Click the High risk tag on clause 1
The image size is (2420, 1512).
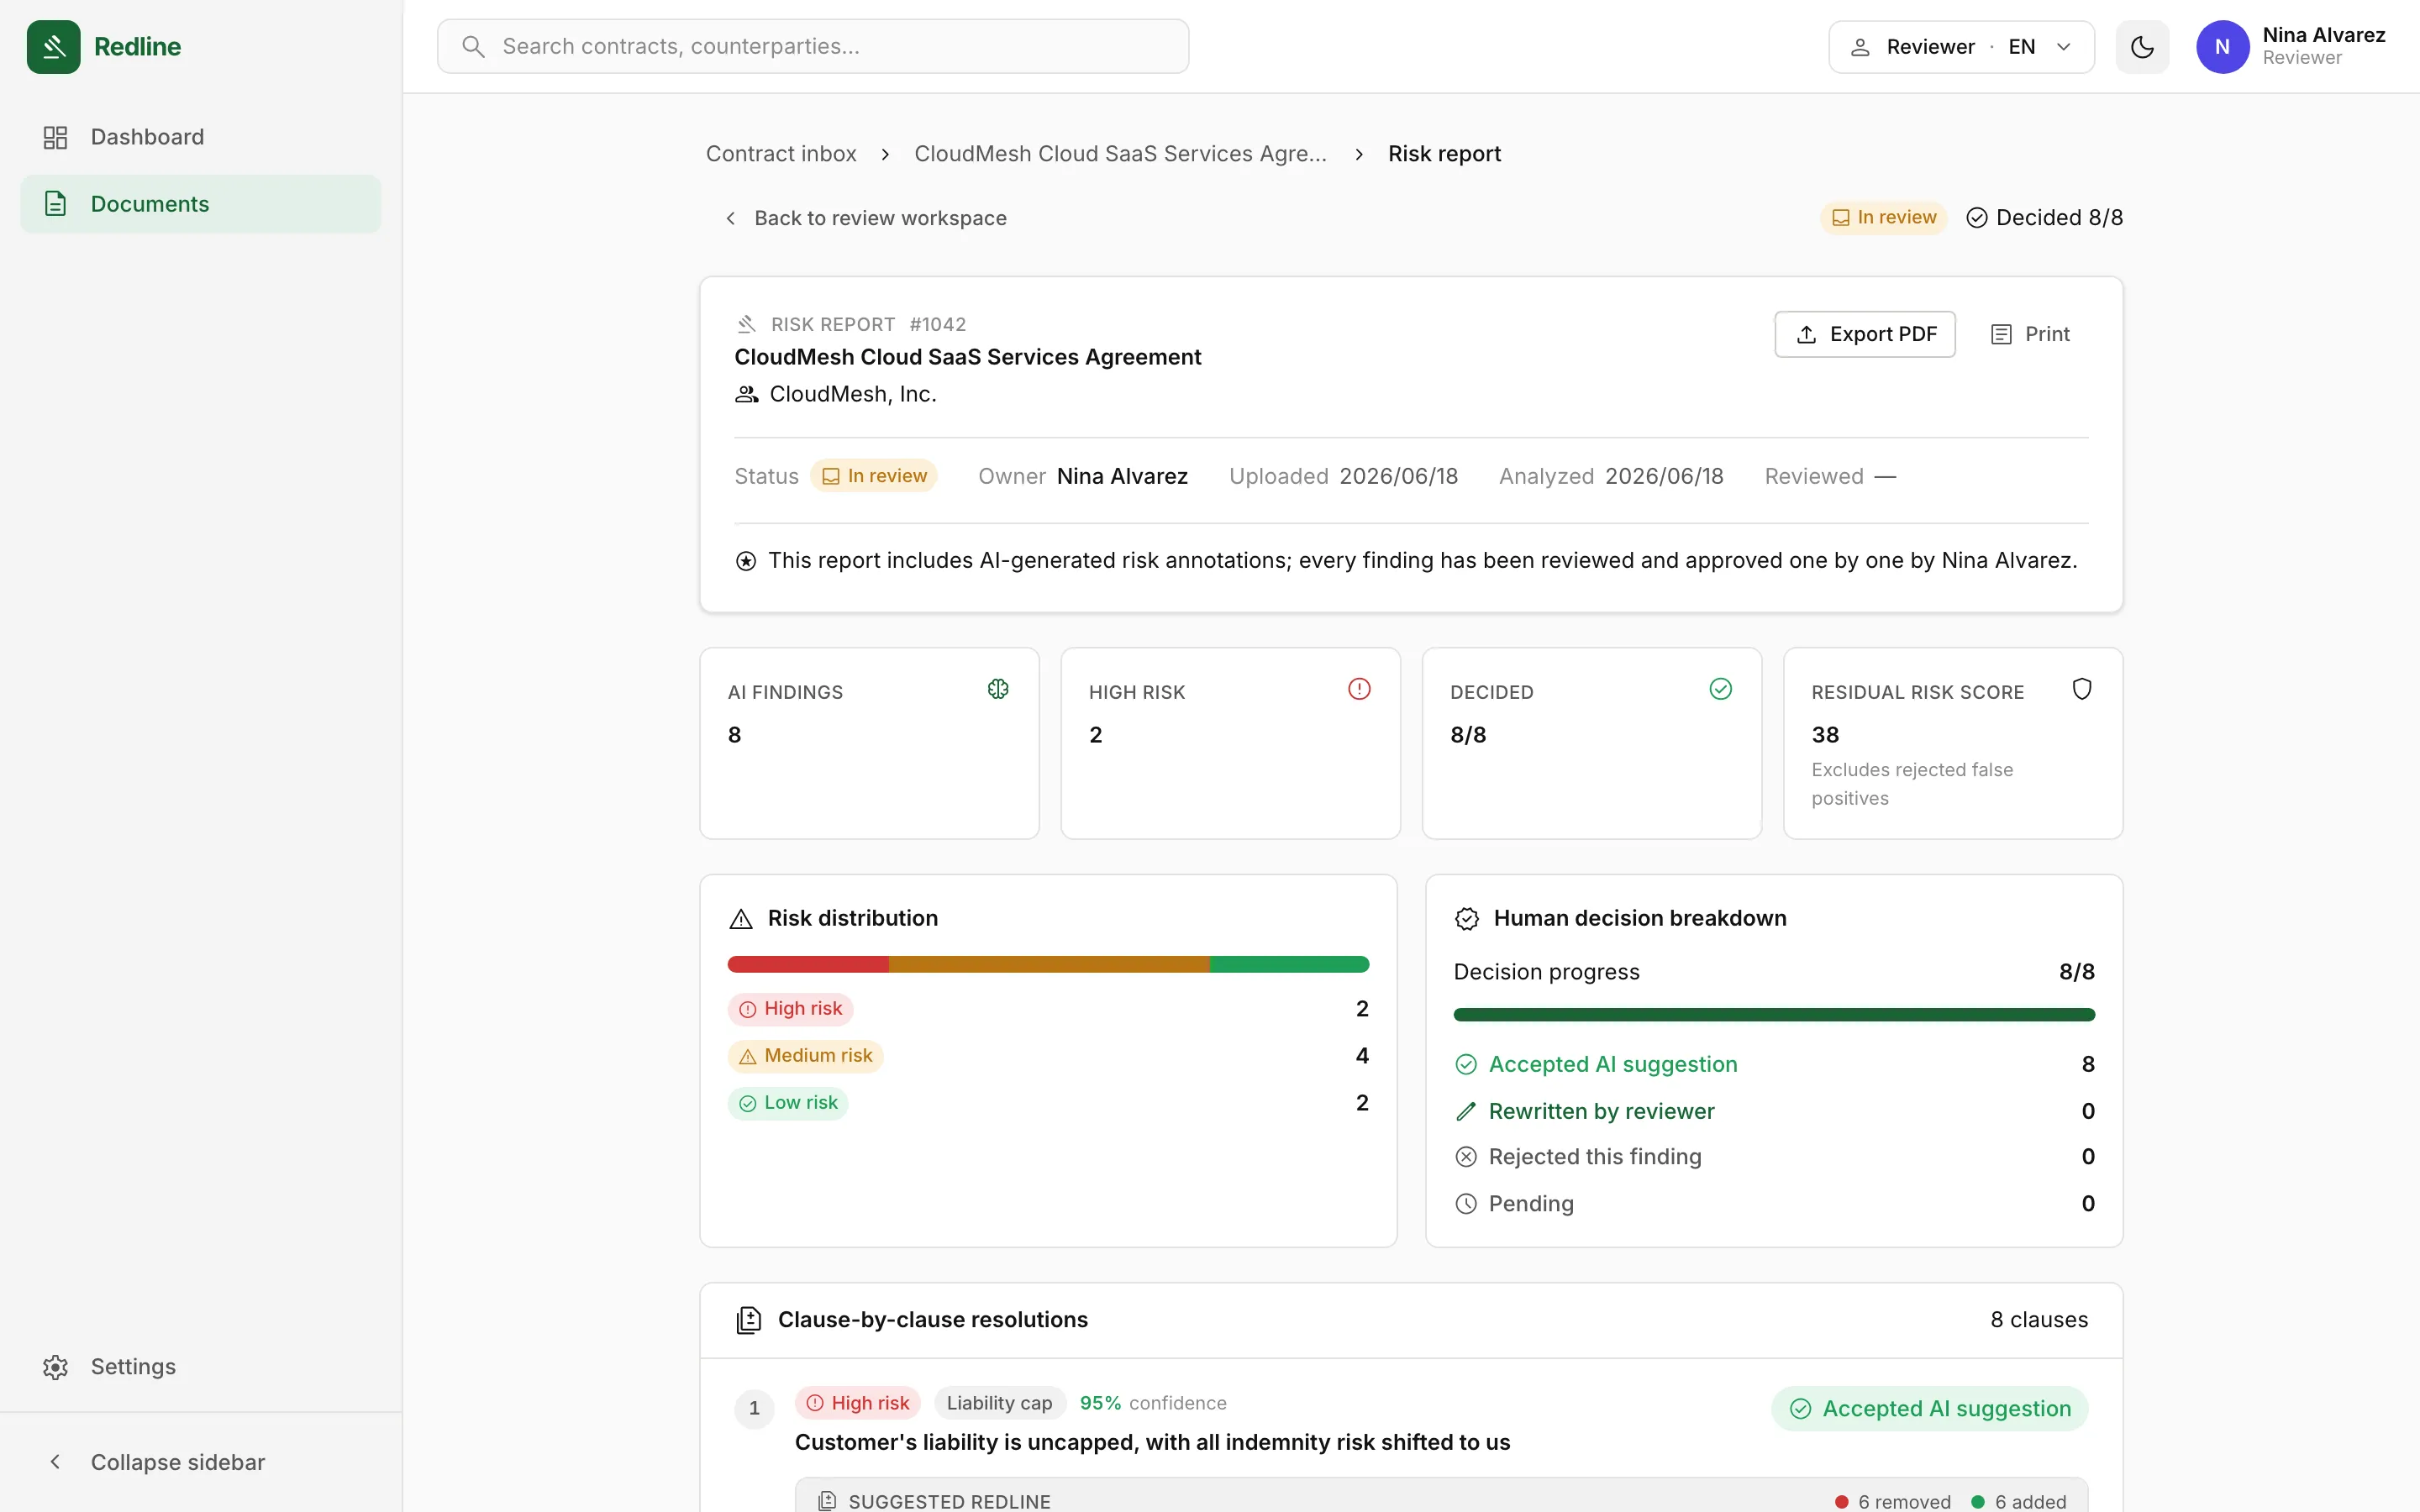pos(858,1403)
